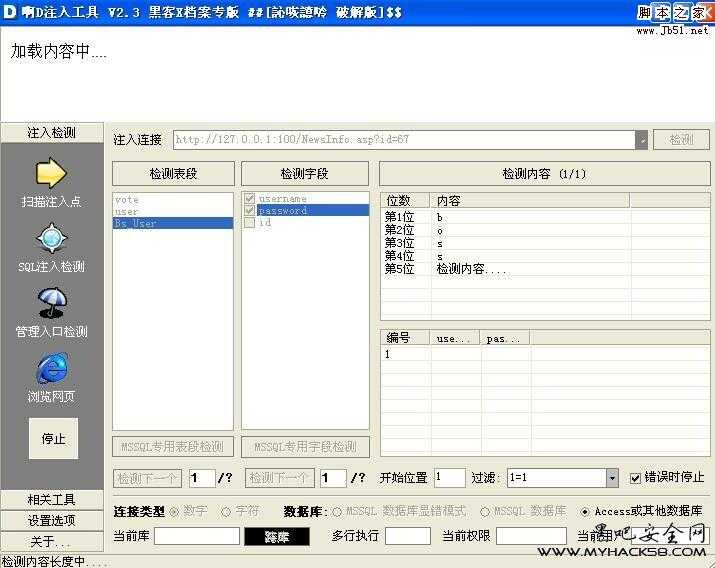Click the 位数 column header

coord(405,201)
